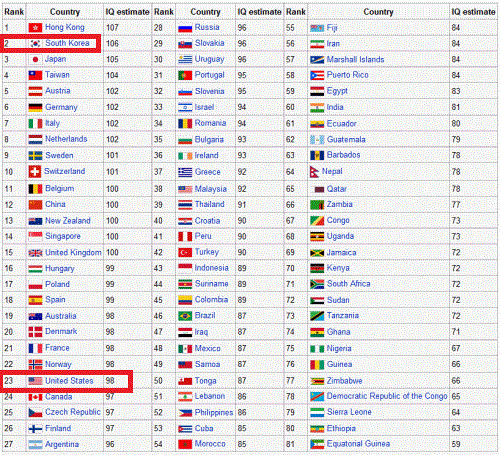Viewport: 500px width, 455px height.
Task: Open the Japan country link
Action: click(x=55, y=59)
